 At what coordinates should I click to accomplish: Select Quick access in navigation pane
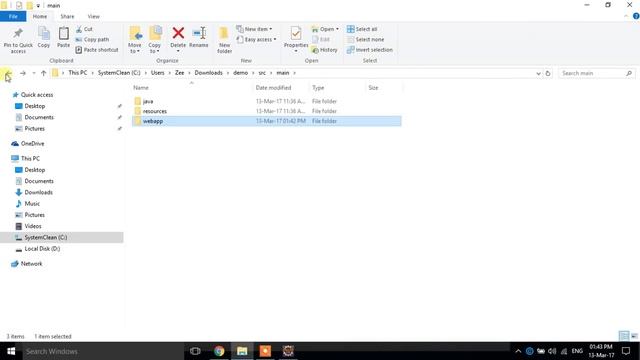(37, 95)
